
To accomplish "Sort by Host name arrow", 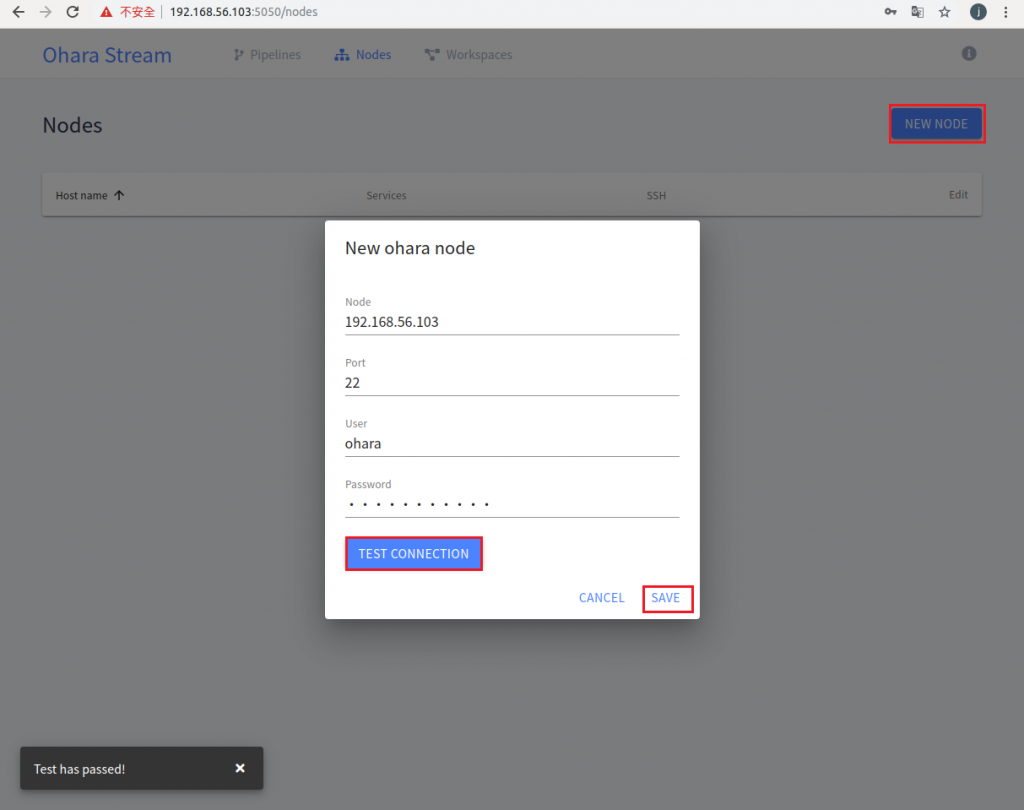I will pos(119,195).
